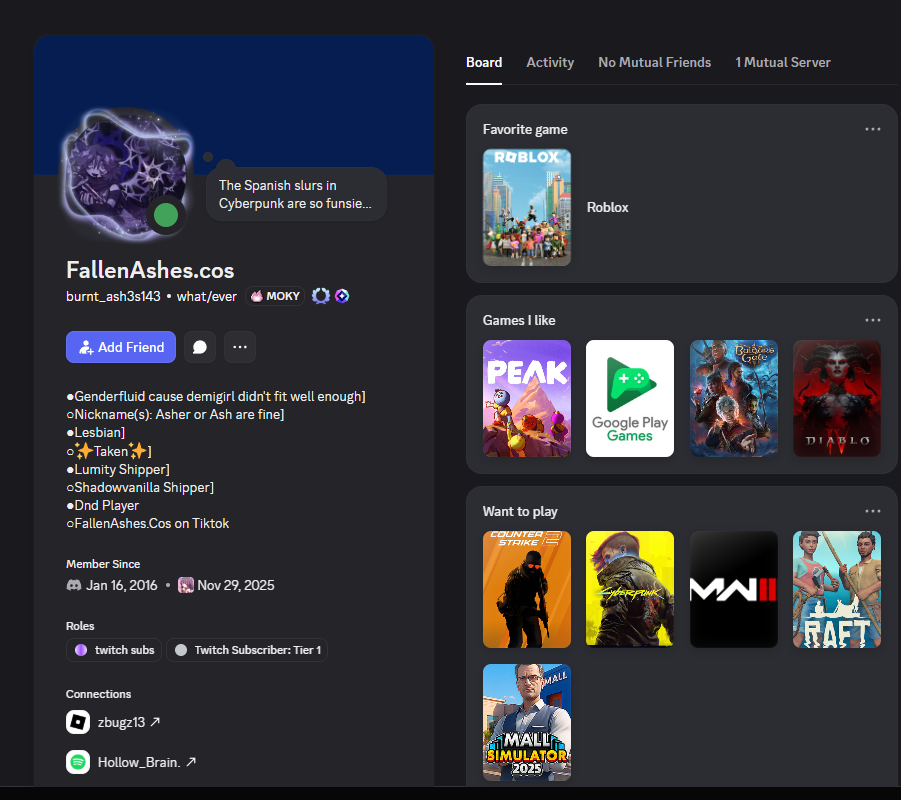Screen dimensions: 901x800
Task: Click the Cyberpunk game cover
Action: click(x=630, y=589)
